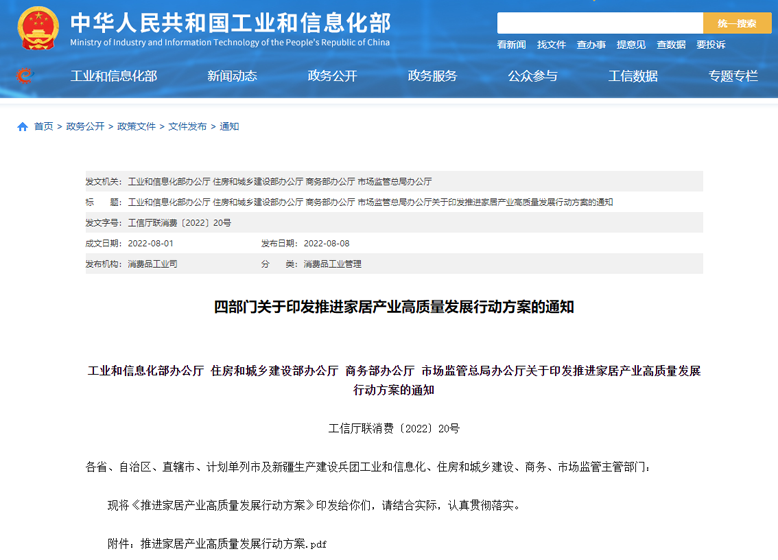Click the article heading 四部门关于印发推进家居产业高质量发展行动方案的通知
Screen dimensions: 778x560
394,307
